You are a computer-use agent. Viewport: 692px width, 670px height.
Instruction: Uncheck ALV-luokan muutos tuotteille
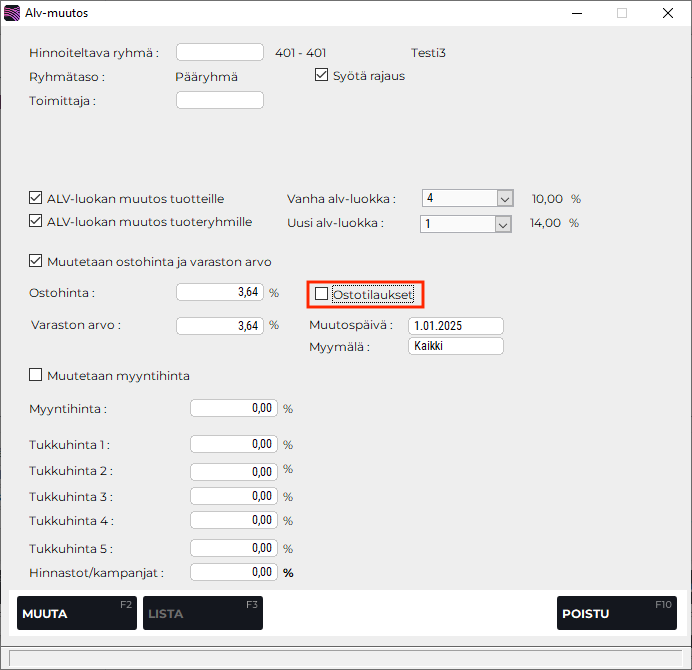click(37, 198)
